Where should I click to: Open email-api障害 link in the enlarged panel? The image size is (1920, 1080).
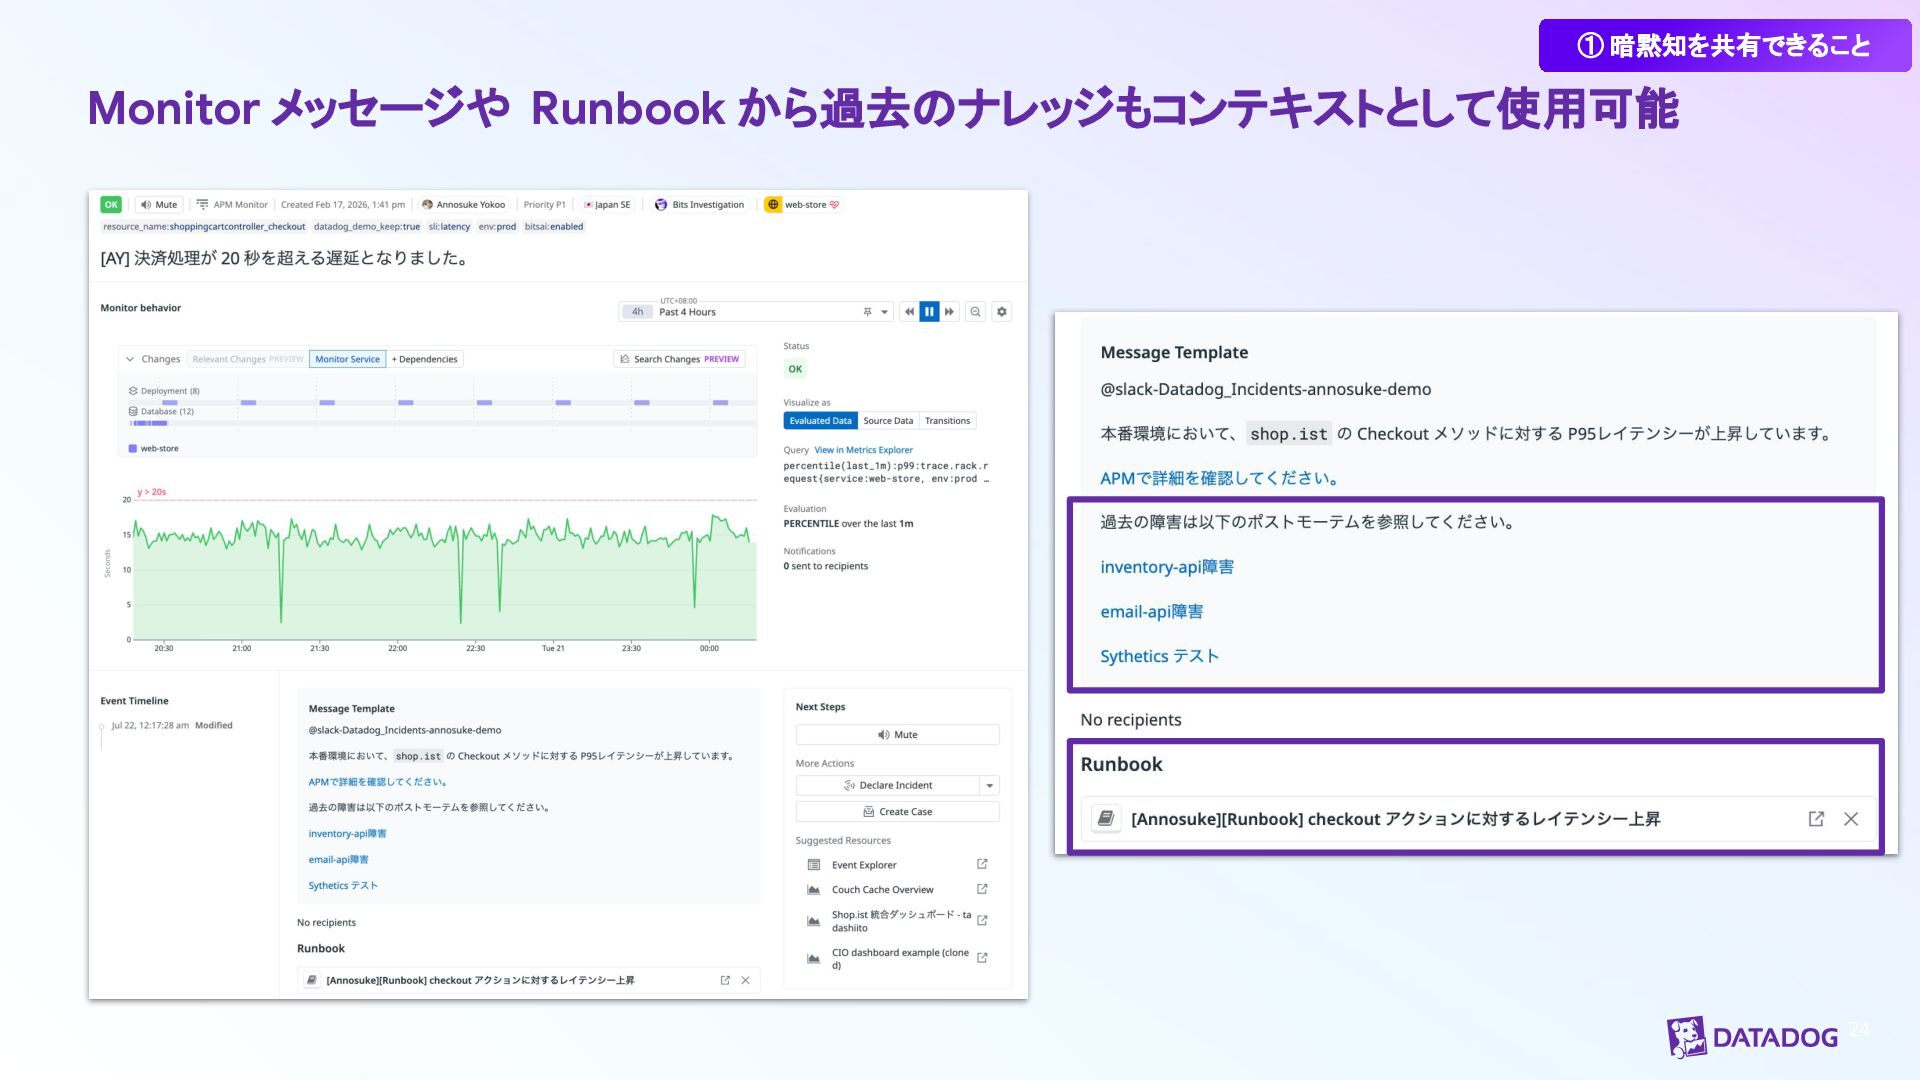(1152, 612)
